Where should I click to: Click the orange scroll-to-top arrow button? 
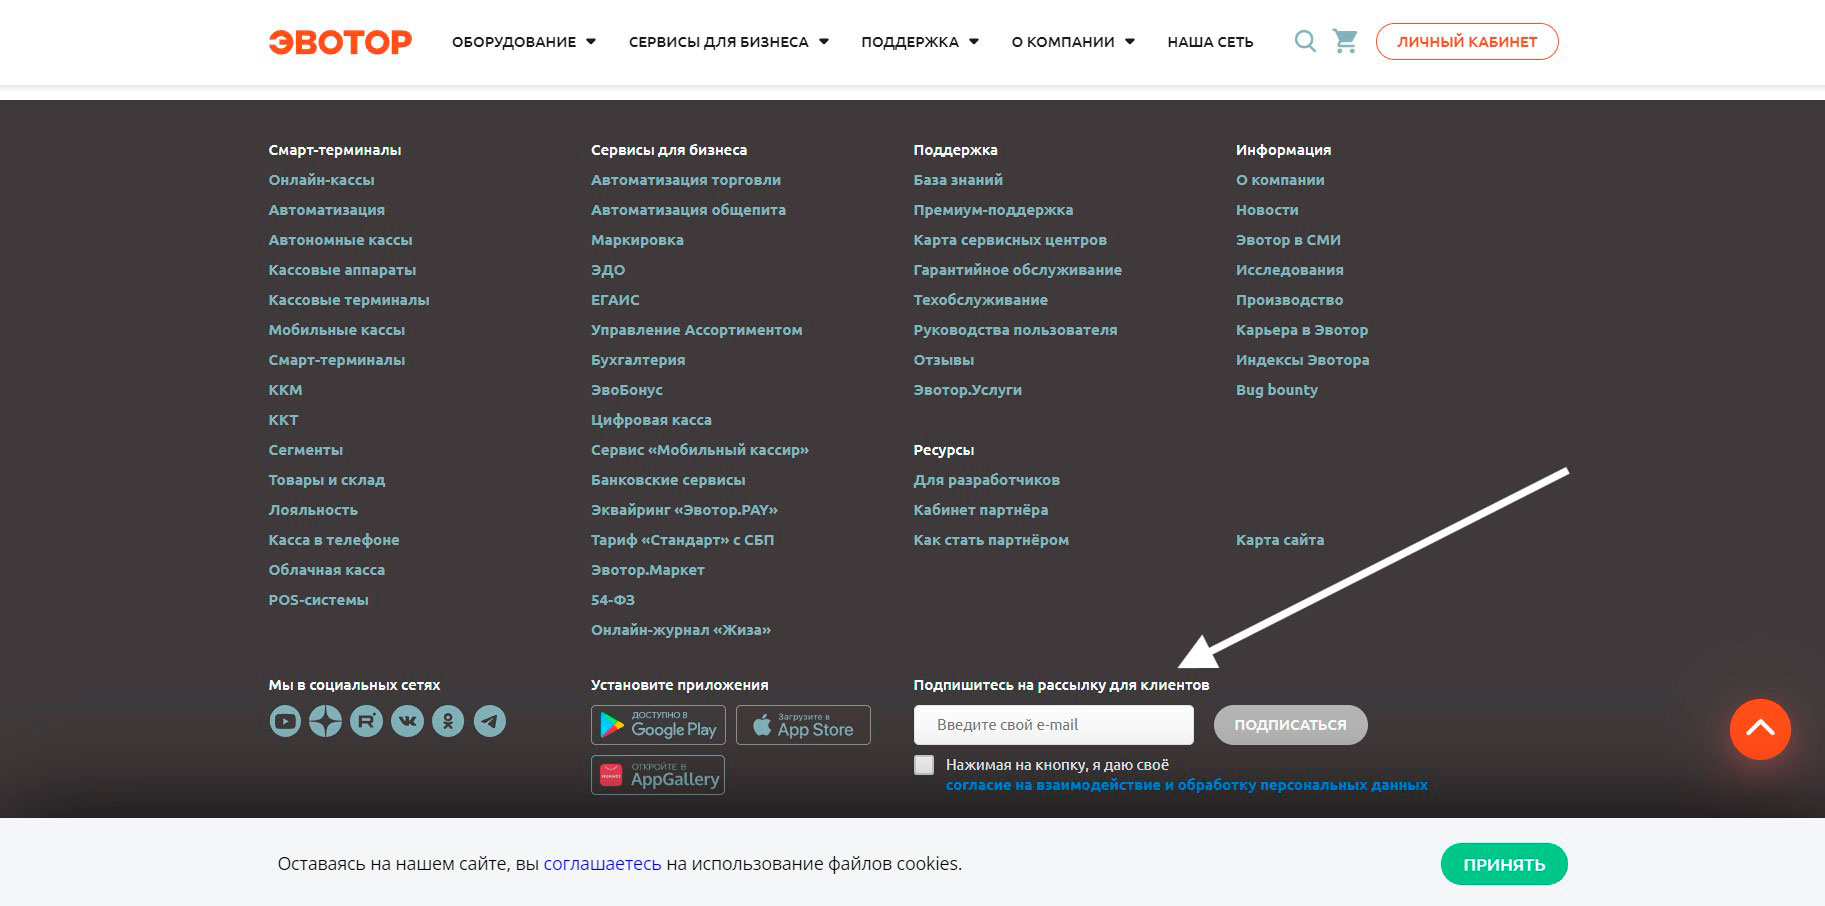(1760, 729)
